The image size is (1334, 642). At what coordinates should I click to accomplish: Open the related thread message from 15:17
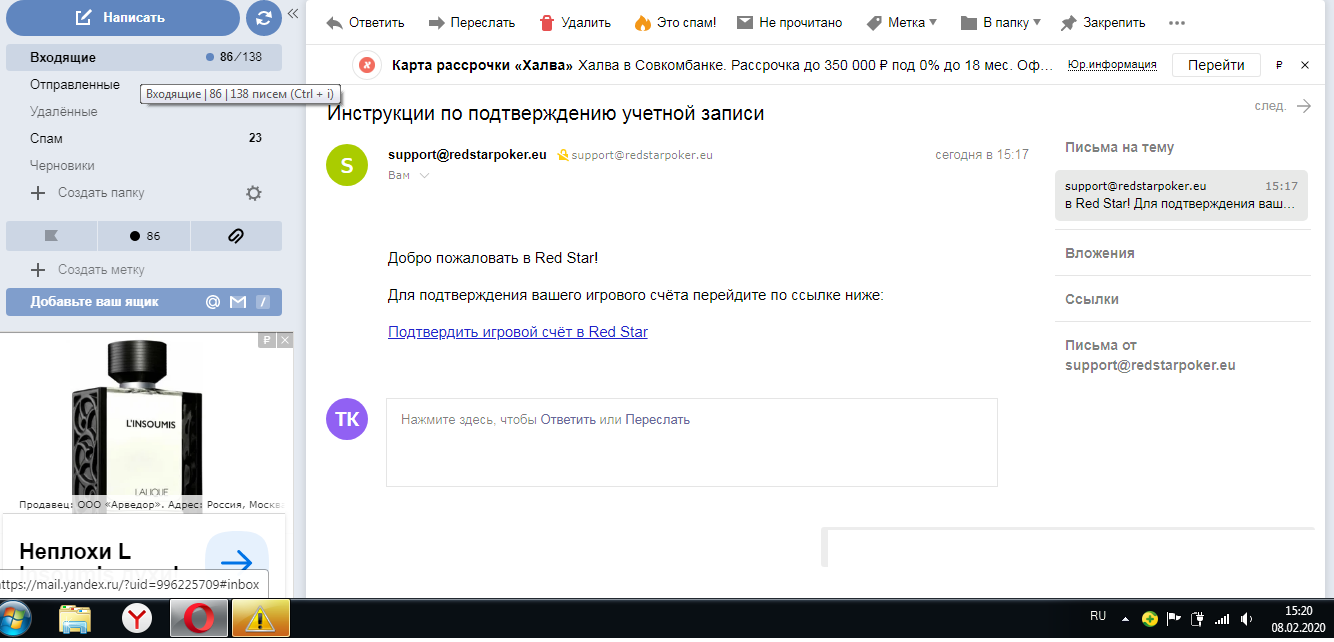click(x=1181, y=195)
